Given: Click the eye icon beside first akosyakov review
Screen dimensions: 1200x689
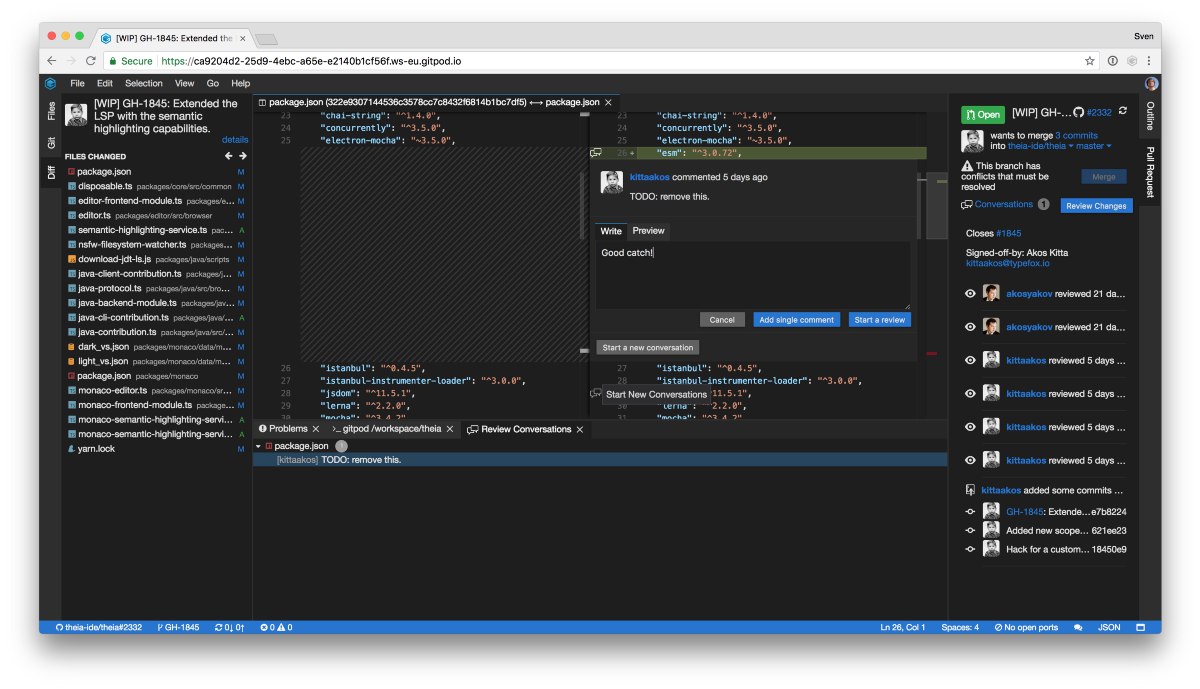Looking at the screenshot, I should coord(969,293).
